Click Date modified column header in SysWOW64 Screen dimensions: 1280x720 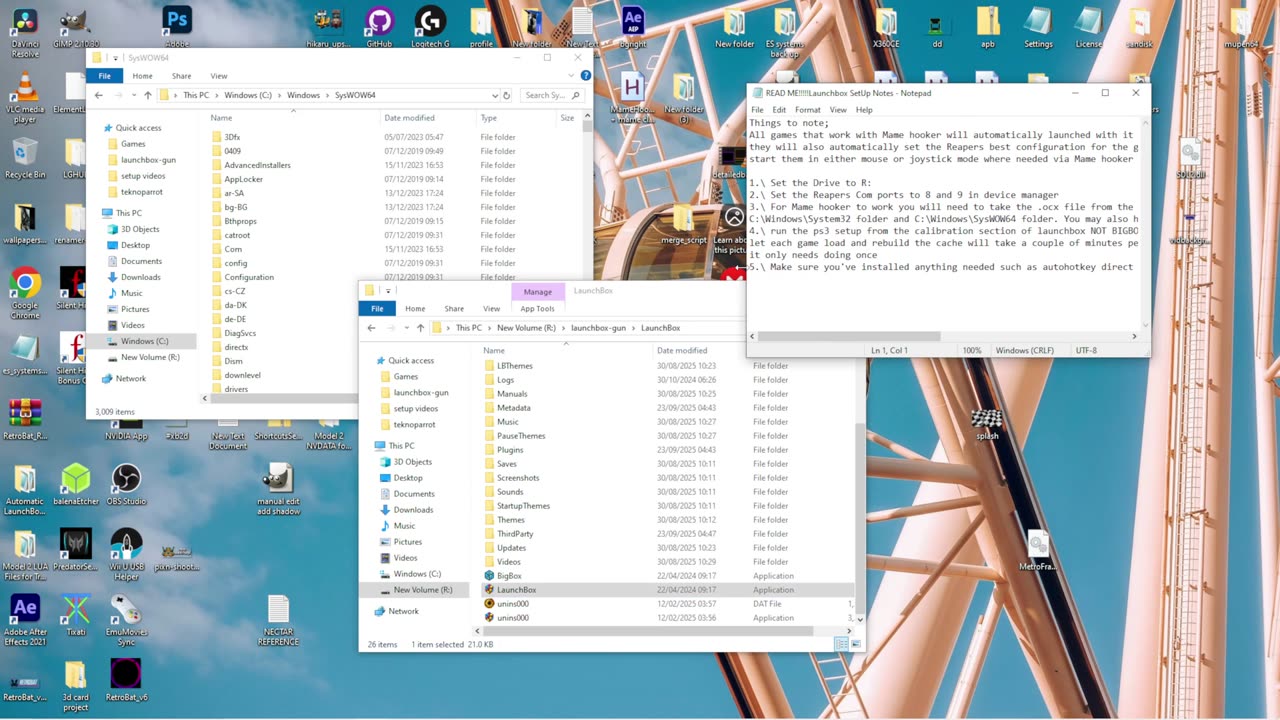tap(409, 118)
